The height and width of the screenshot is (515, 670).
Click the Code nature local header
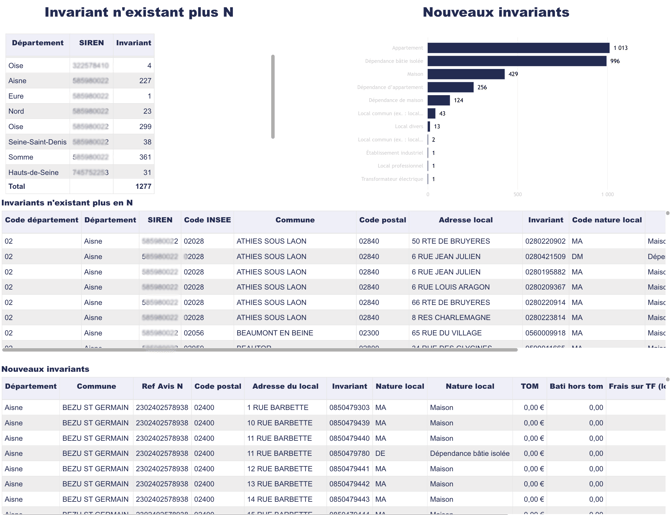pyautogui.click(x=606, y=220)
